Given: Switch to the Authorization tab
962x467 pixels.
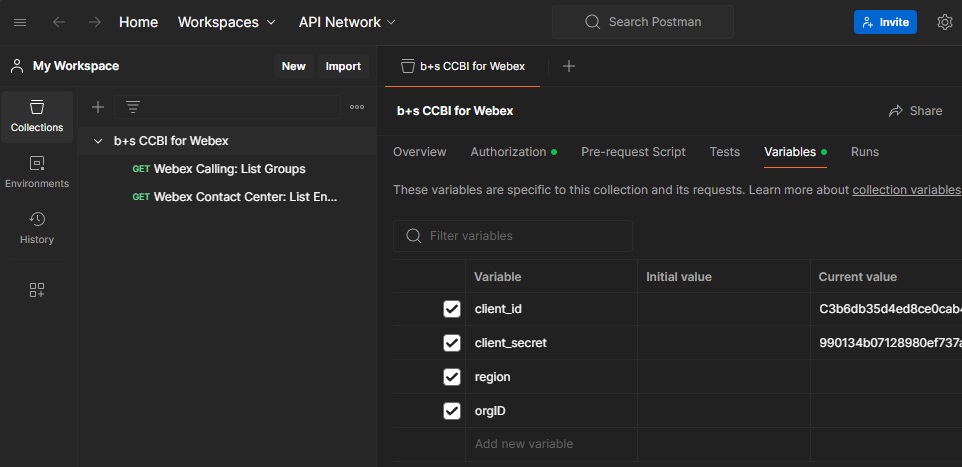Looking at the screenshot, I should point(514,152).
